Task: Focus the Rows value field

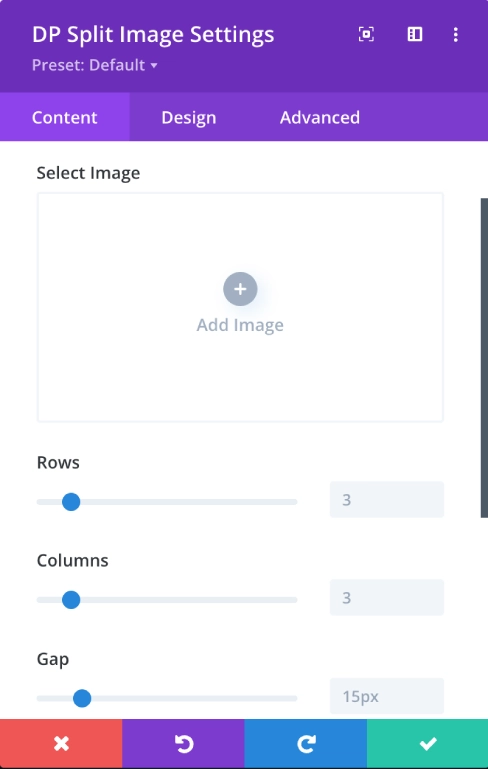Action: [x=387, y=500]
